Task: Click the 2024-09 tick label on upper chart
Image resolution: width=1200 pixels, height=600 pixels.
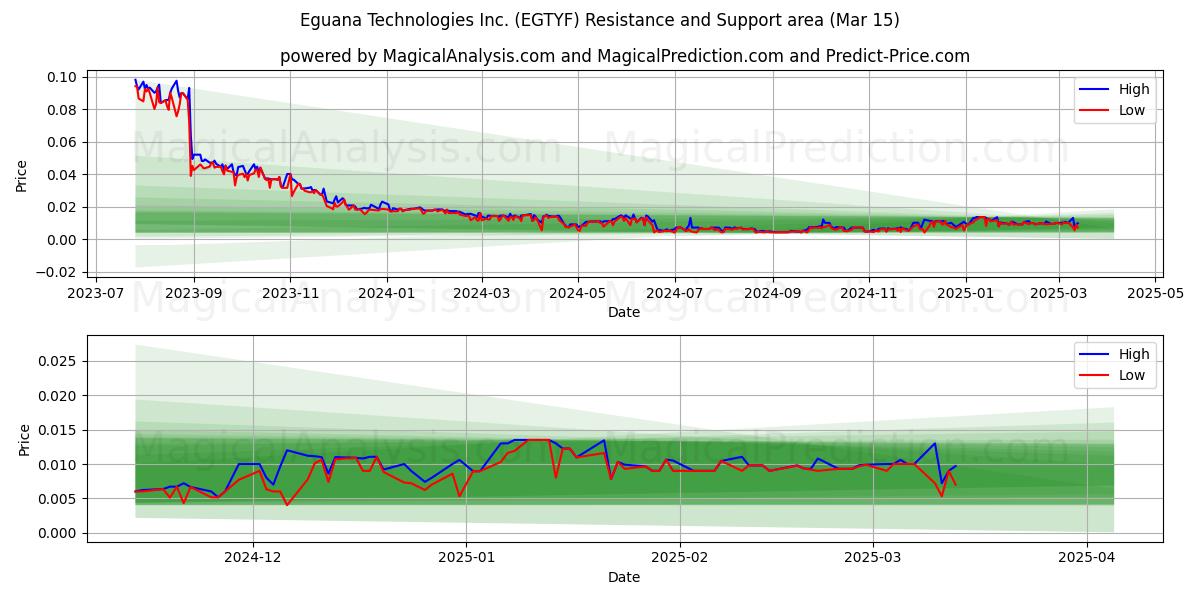Action: [x=772, y=294]
